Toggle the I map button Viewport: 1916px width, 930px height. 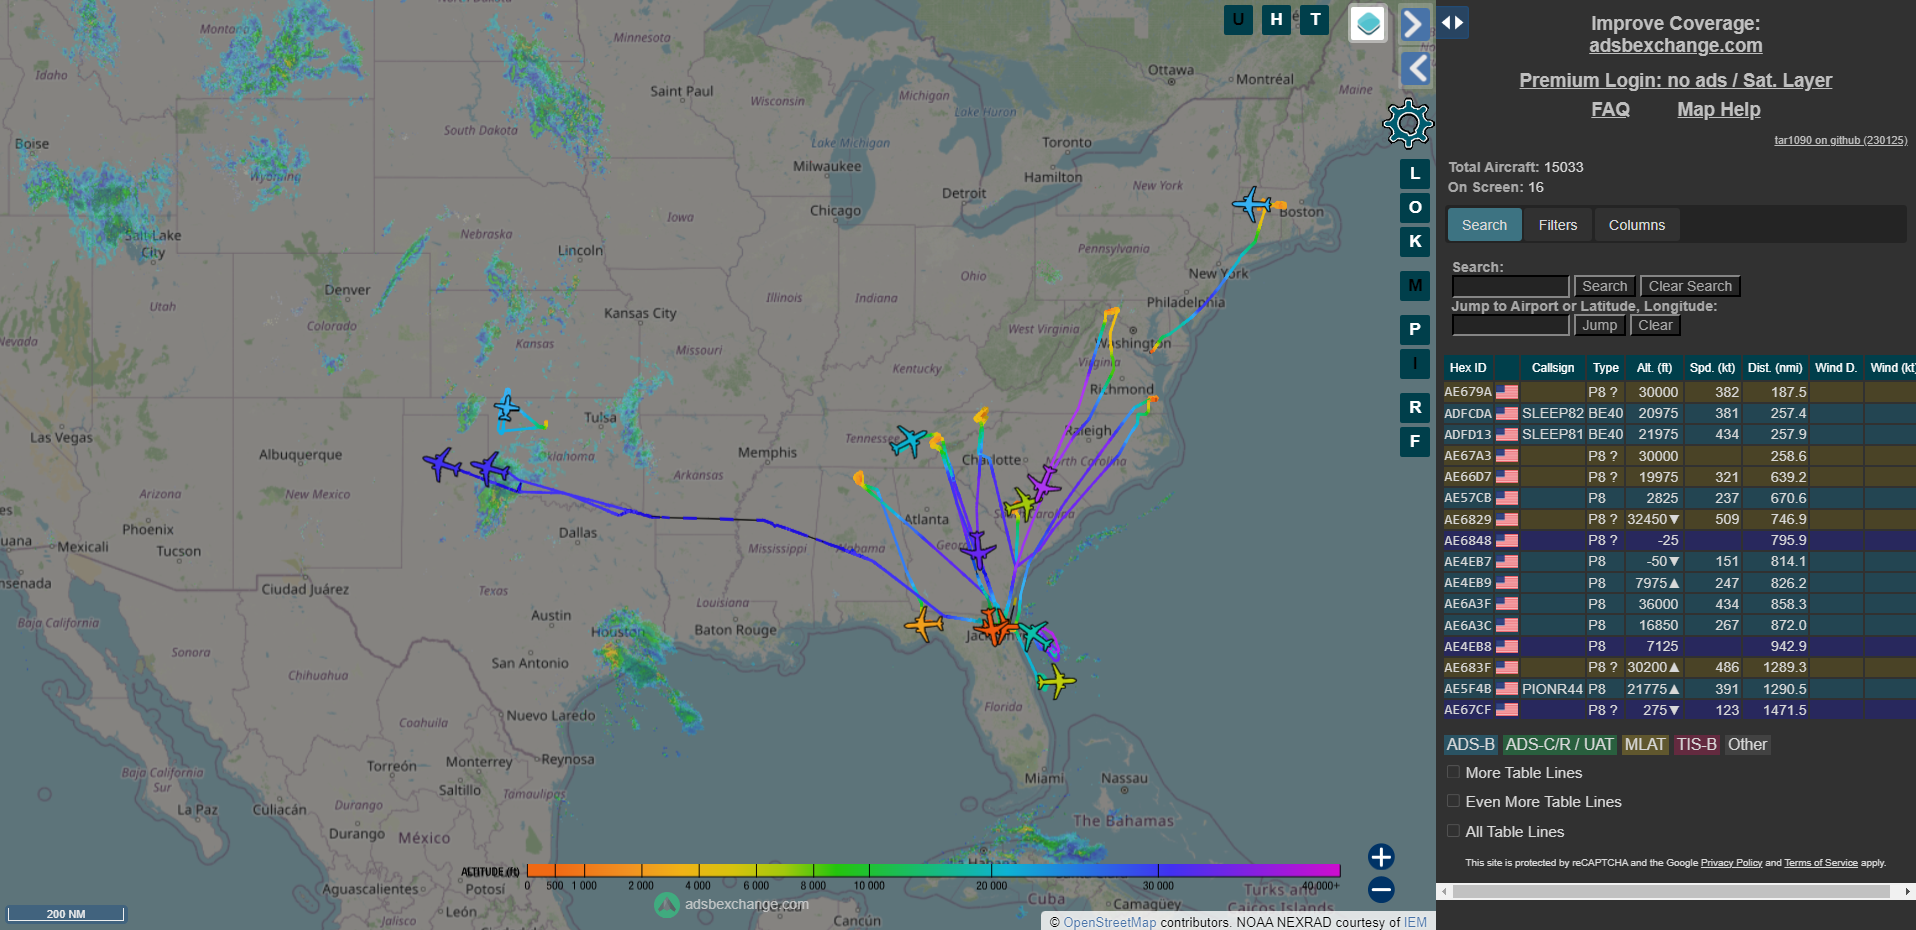[1415, 363]
